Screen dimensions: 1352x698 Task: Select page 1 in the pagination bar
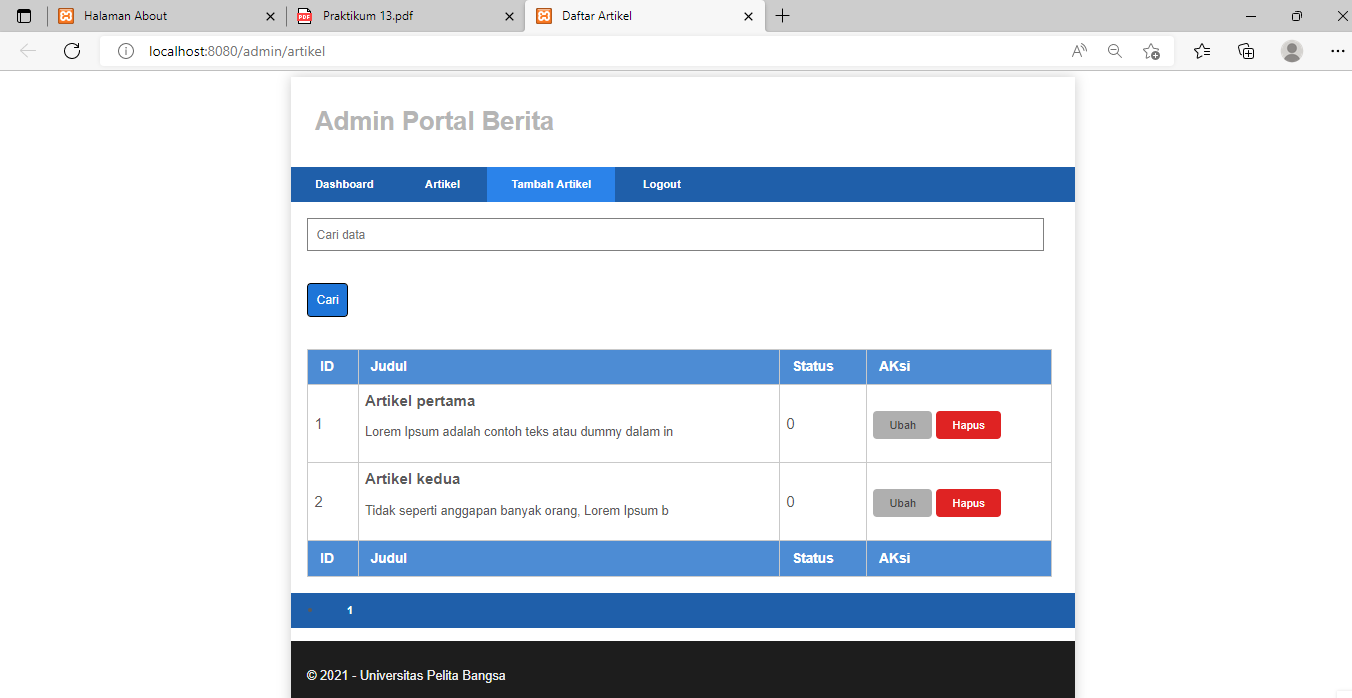tap(349, 610)
